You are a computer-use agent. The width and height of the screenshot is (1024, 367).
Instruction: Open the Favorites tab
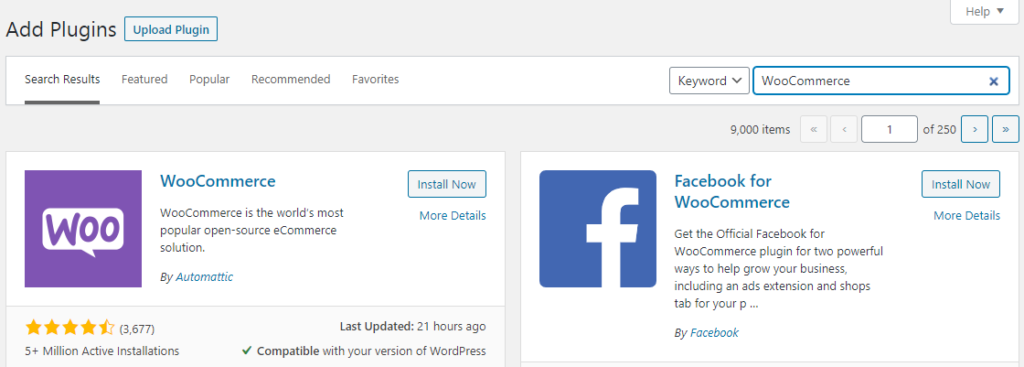coord(376,79)
